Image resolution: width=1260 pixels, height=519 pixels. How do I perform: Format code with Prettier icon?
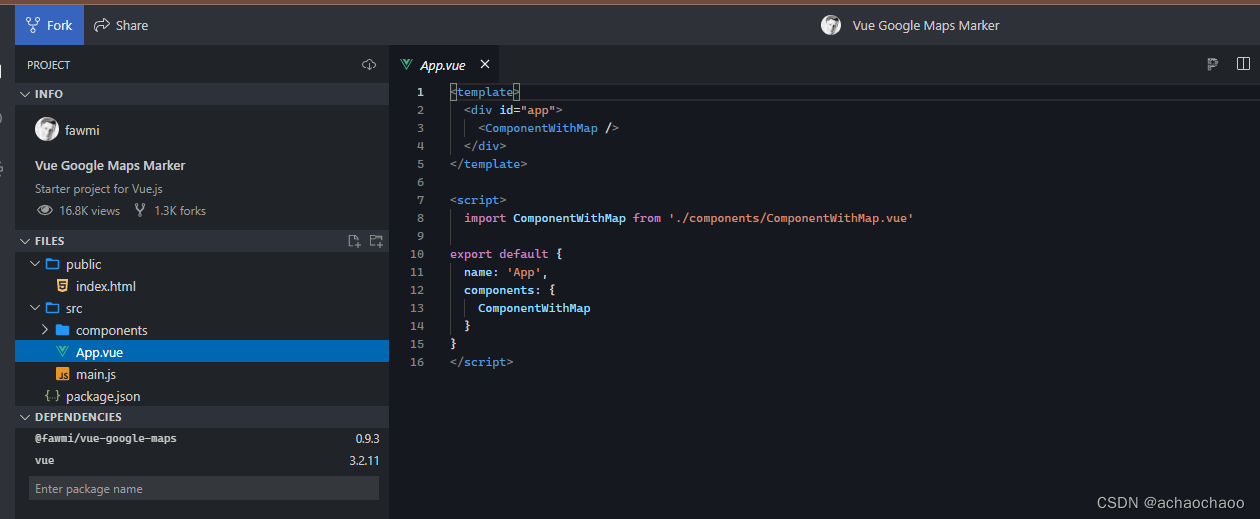1212,65
